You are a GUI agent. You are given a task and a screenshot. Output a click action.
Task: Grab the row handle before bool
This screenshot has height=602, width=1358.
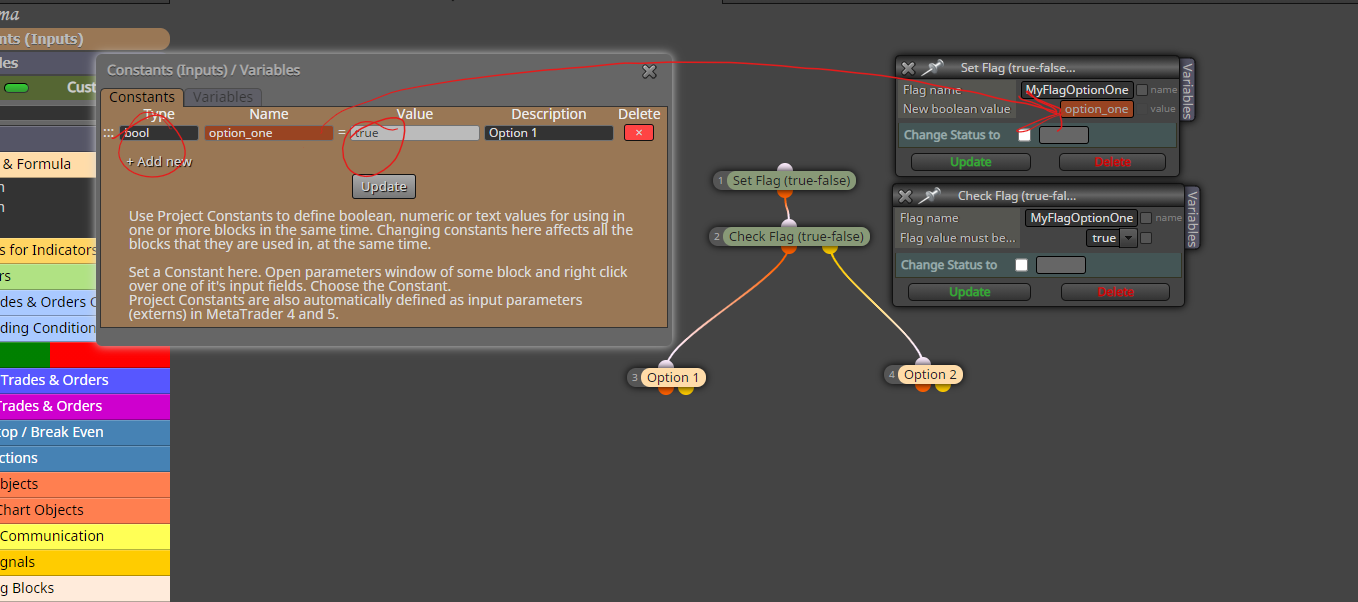109,133
